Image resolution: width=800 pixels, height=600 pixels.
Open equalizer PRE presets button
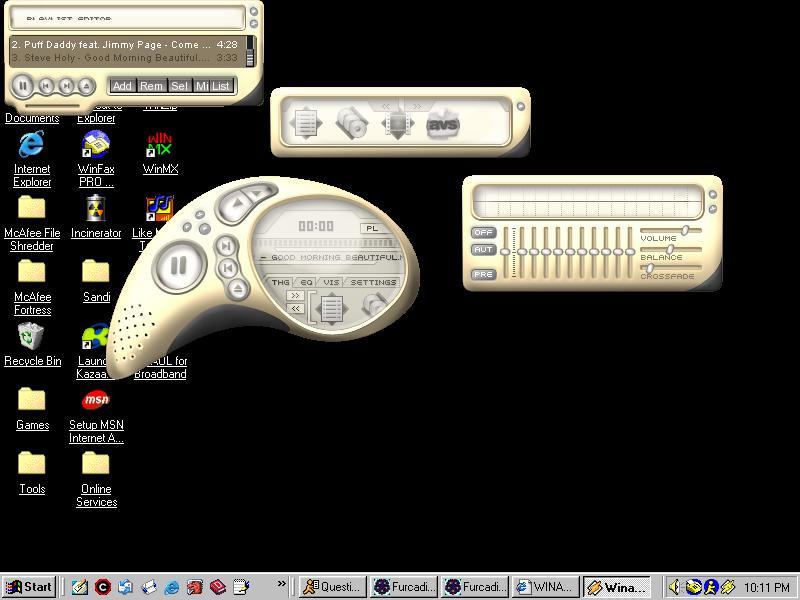click(483, 274)
